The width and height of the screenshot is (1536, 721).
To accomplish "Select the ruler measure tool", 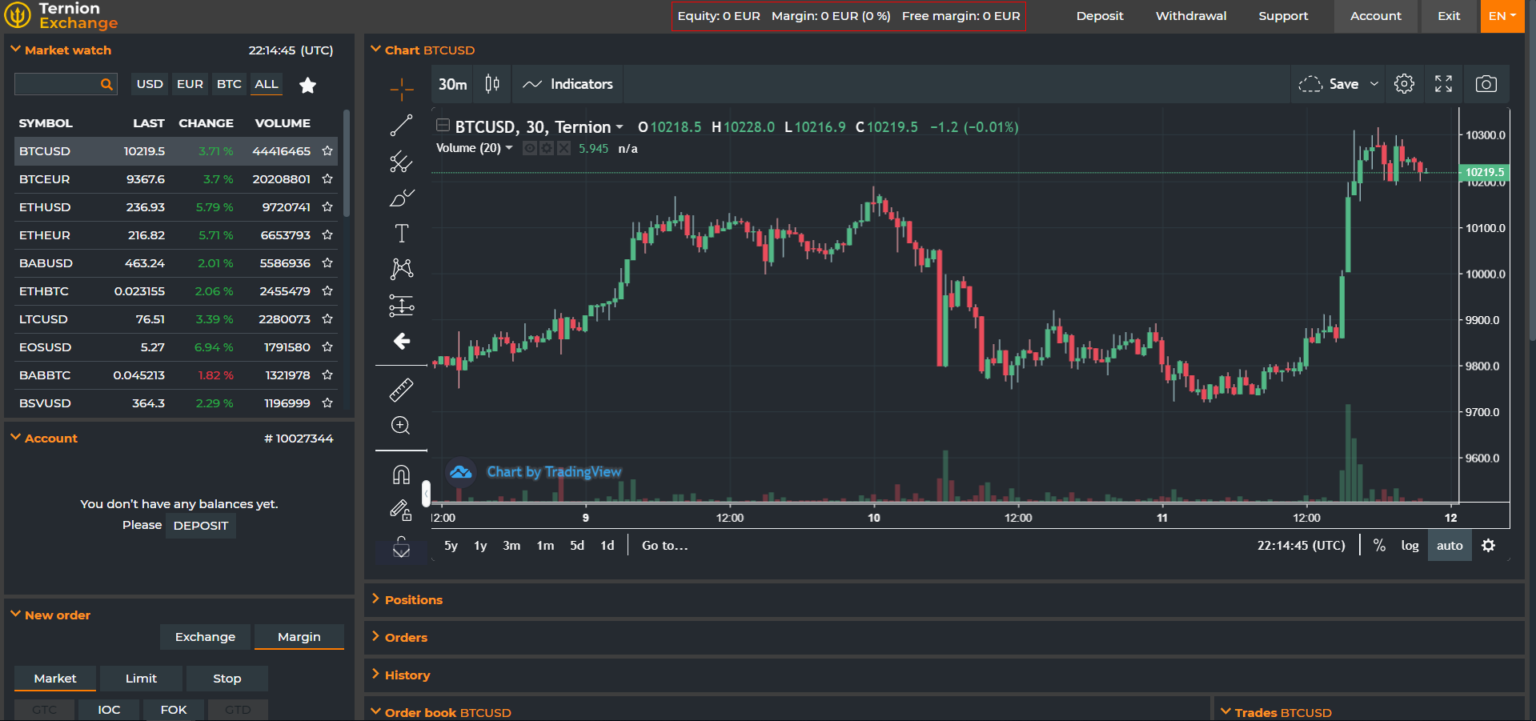I will coord(401,389).
